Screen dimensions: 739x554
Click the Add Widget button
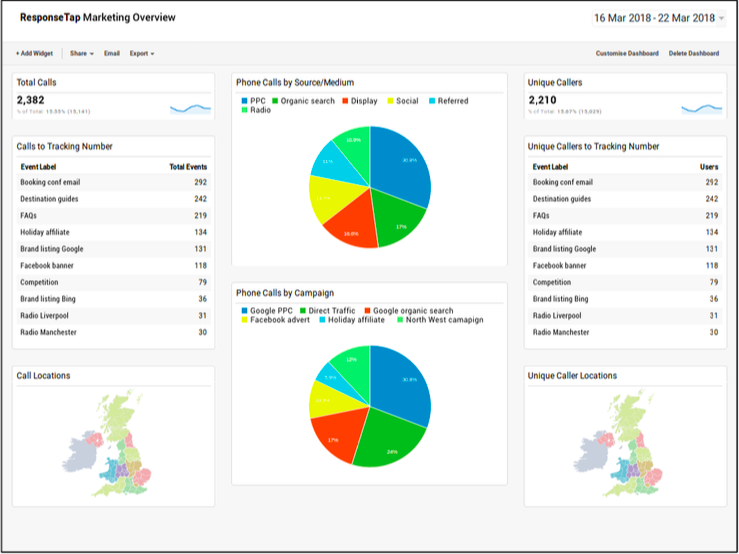coord(34,54)
